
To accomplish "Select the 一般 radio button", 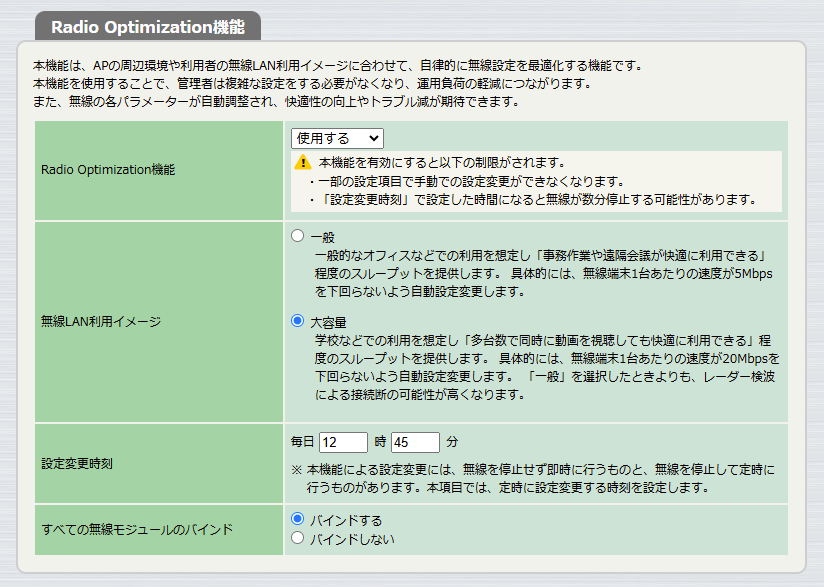I will click(x=299, y=236).
